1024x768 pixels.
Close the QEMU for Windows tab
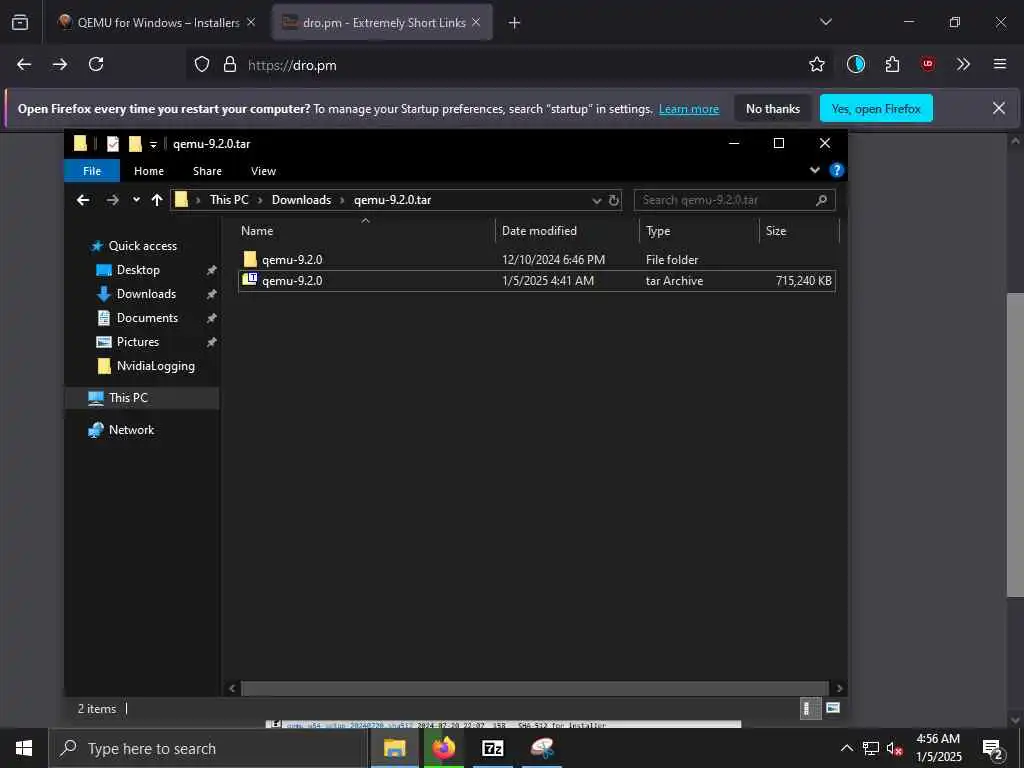(251, 22)
